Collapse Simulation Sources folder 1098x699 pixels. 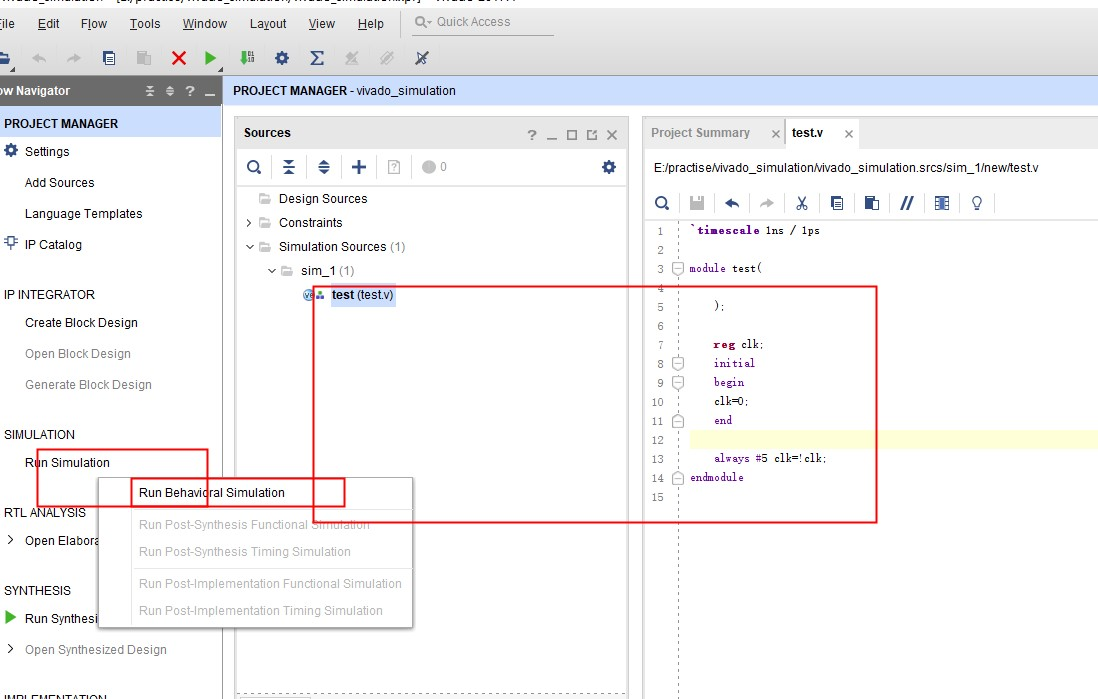click(249, 247)
